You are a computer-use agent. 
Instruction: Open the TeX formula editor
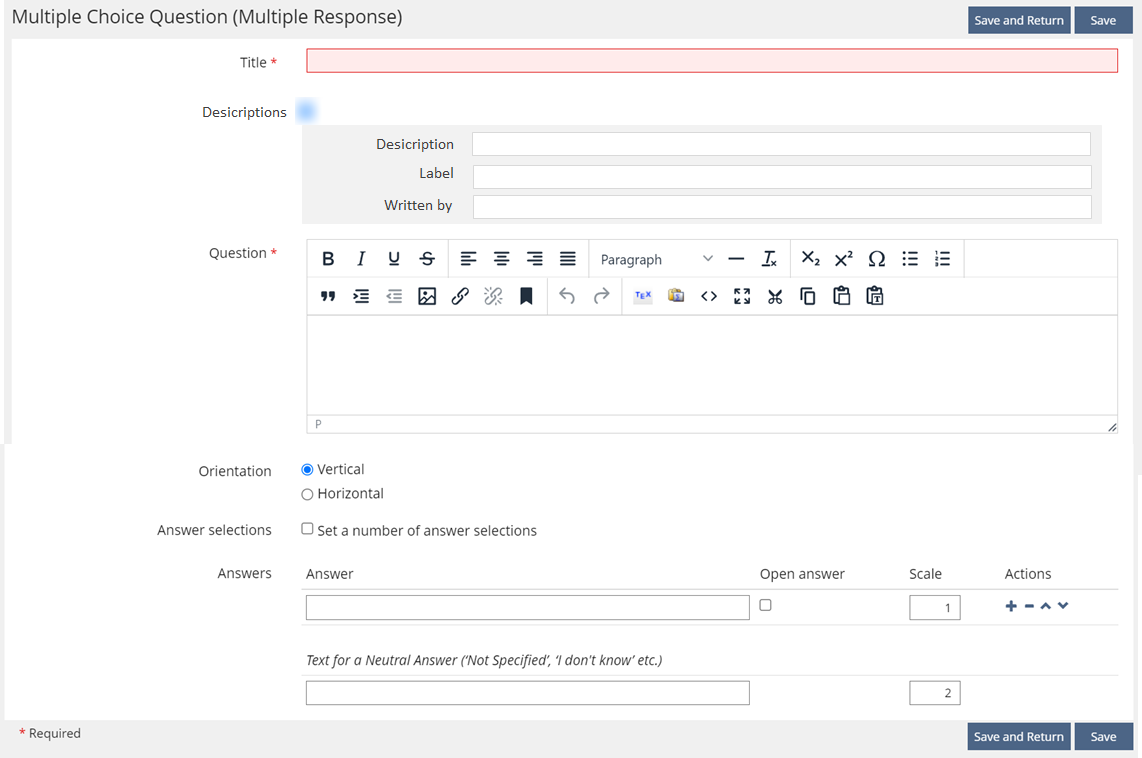pos(643,296)
